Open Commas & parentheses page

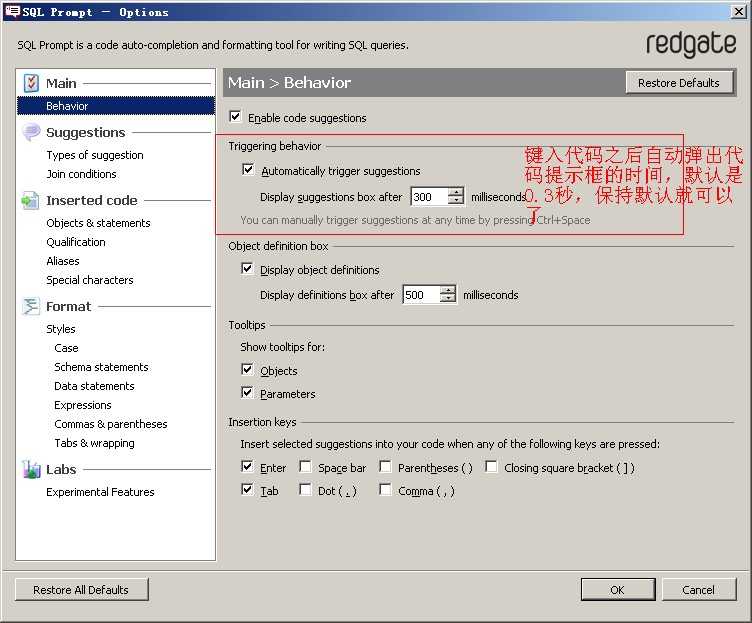click(x=111, y=424)
